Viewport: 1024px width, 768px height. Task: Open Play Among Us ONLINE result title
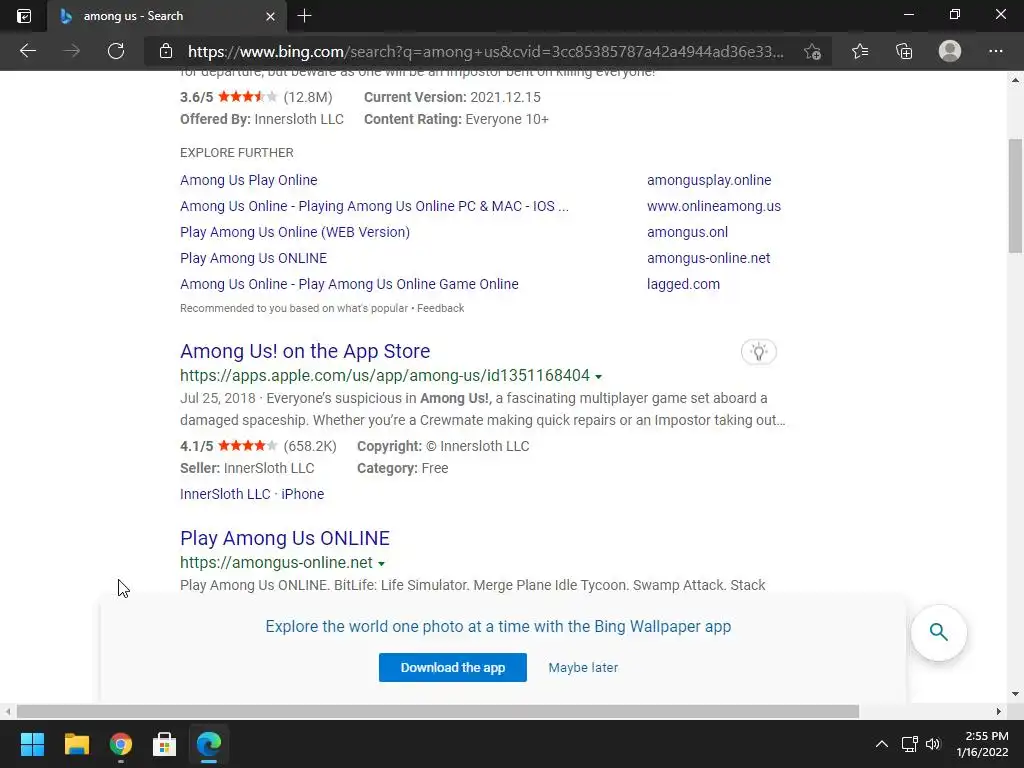285,538
